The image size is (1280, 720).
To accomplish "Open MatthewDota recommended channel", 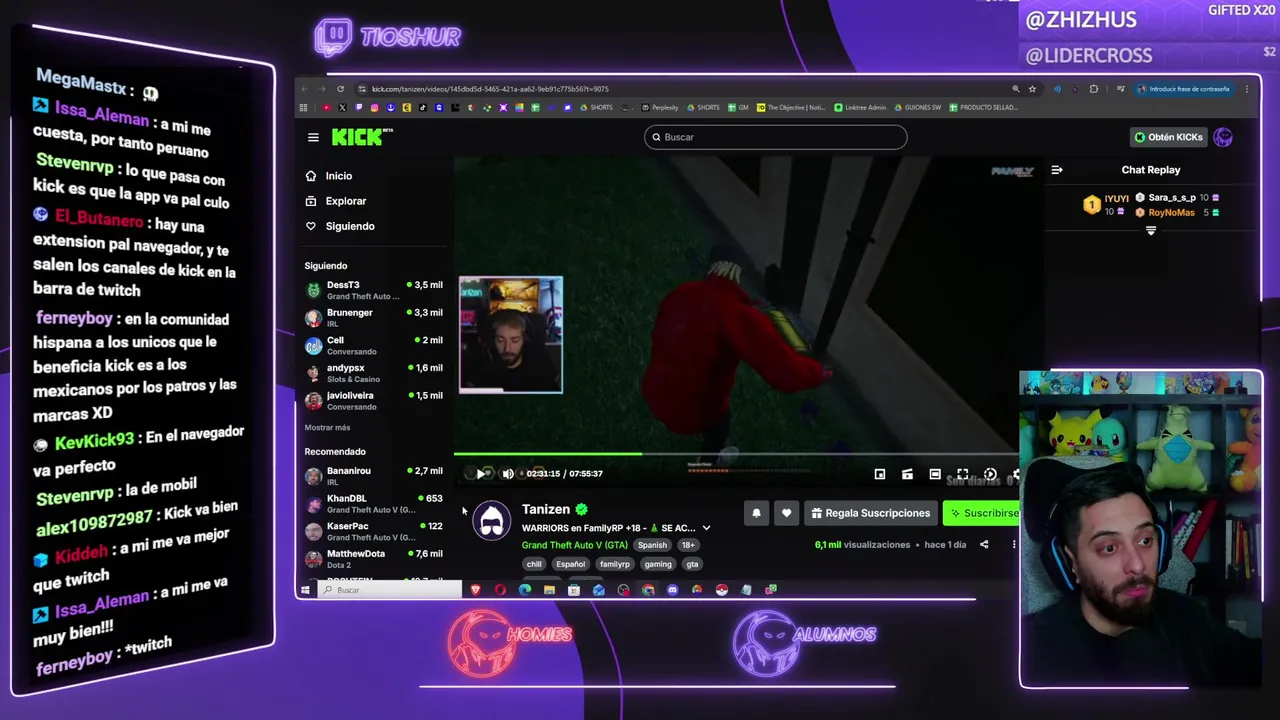I will (374, 559).
